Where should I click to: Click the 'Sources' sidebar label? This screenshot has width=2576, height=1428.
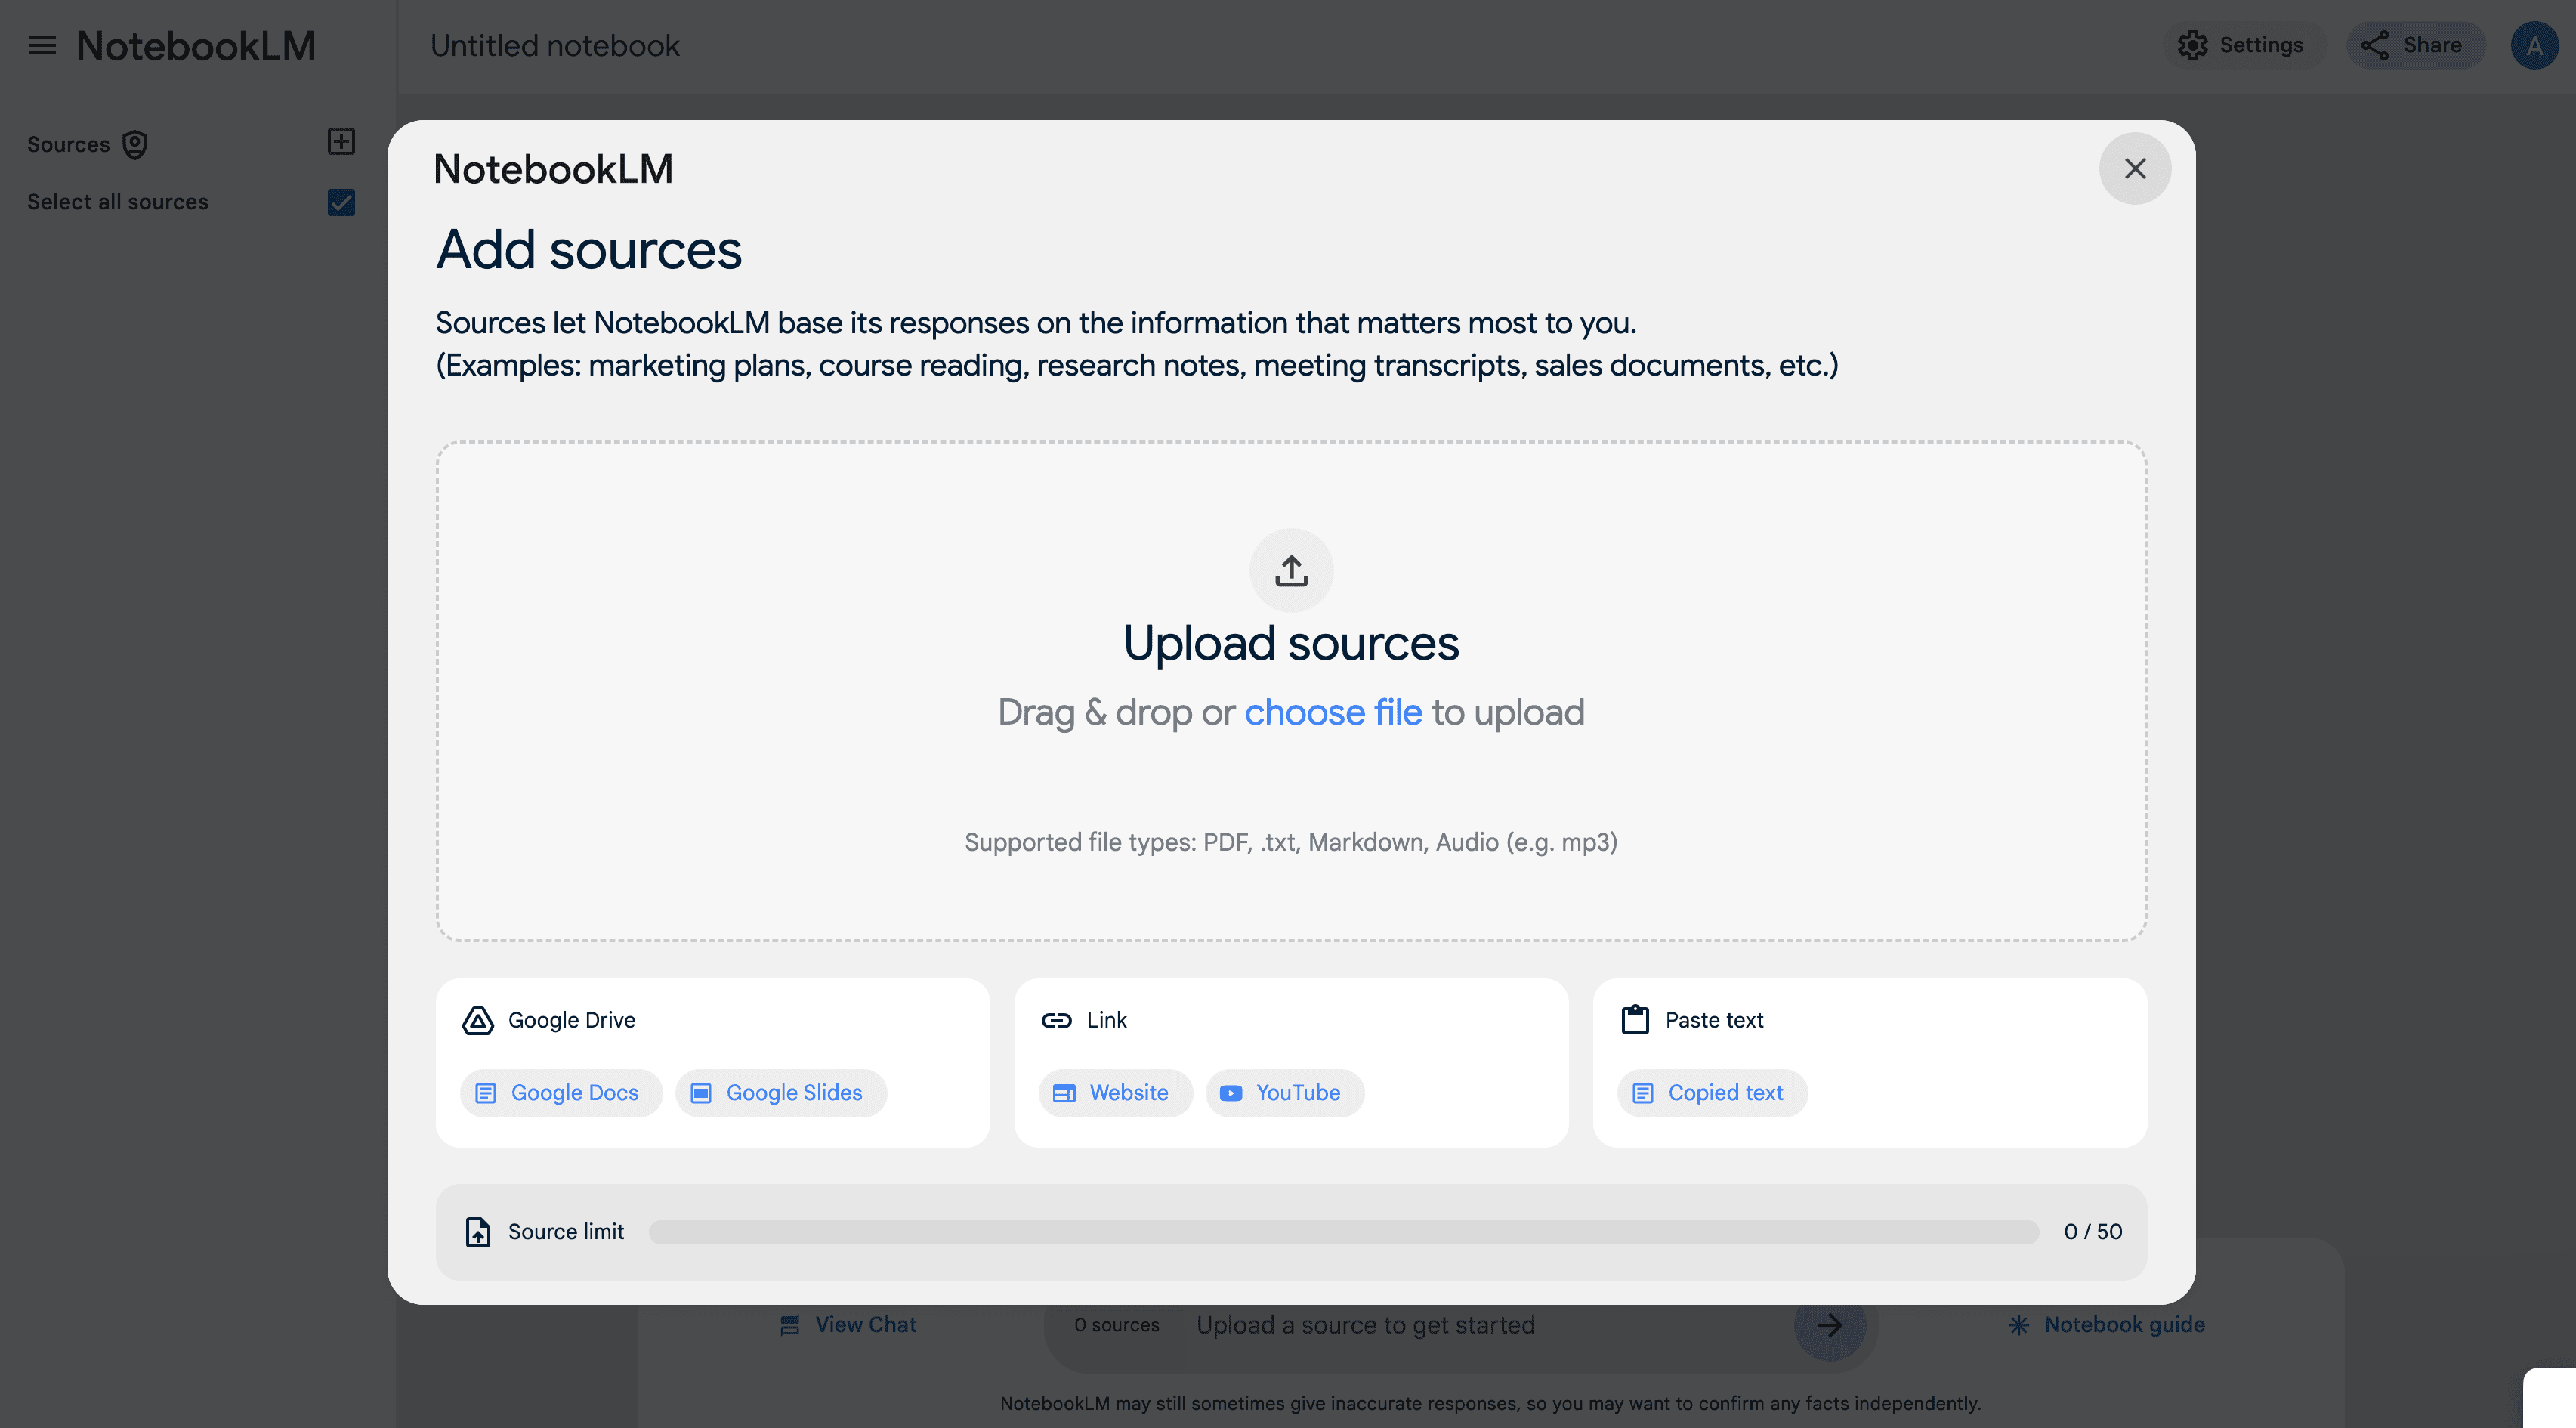[x=68, y=145]
